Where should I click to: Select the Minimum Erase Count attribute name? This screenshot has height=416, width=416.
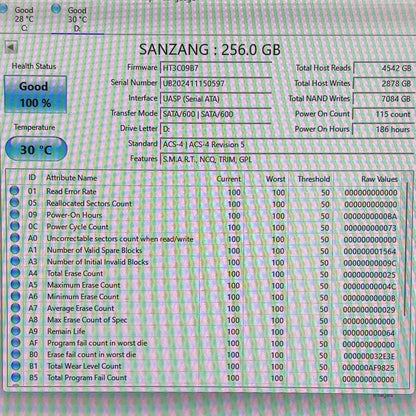point(83,296)
